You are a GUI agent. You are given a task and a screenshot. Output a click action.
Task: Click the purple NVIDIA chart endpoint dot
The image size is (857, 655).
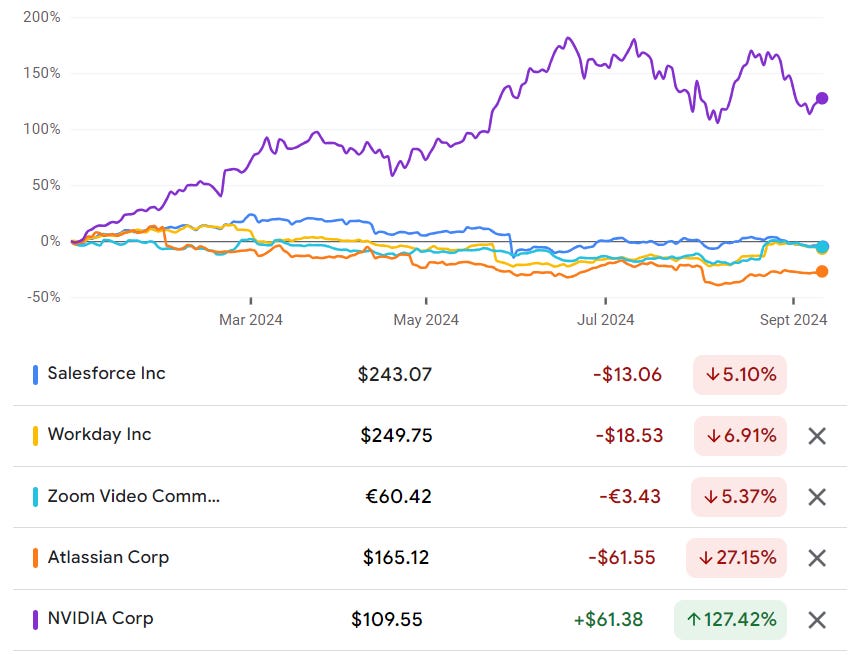[822, 98]
